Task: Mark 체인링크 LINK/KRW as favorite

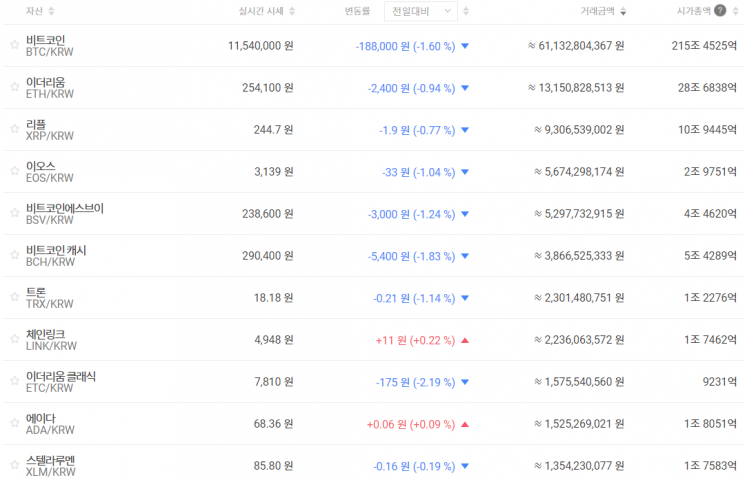Action: tap(15, 338)
